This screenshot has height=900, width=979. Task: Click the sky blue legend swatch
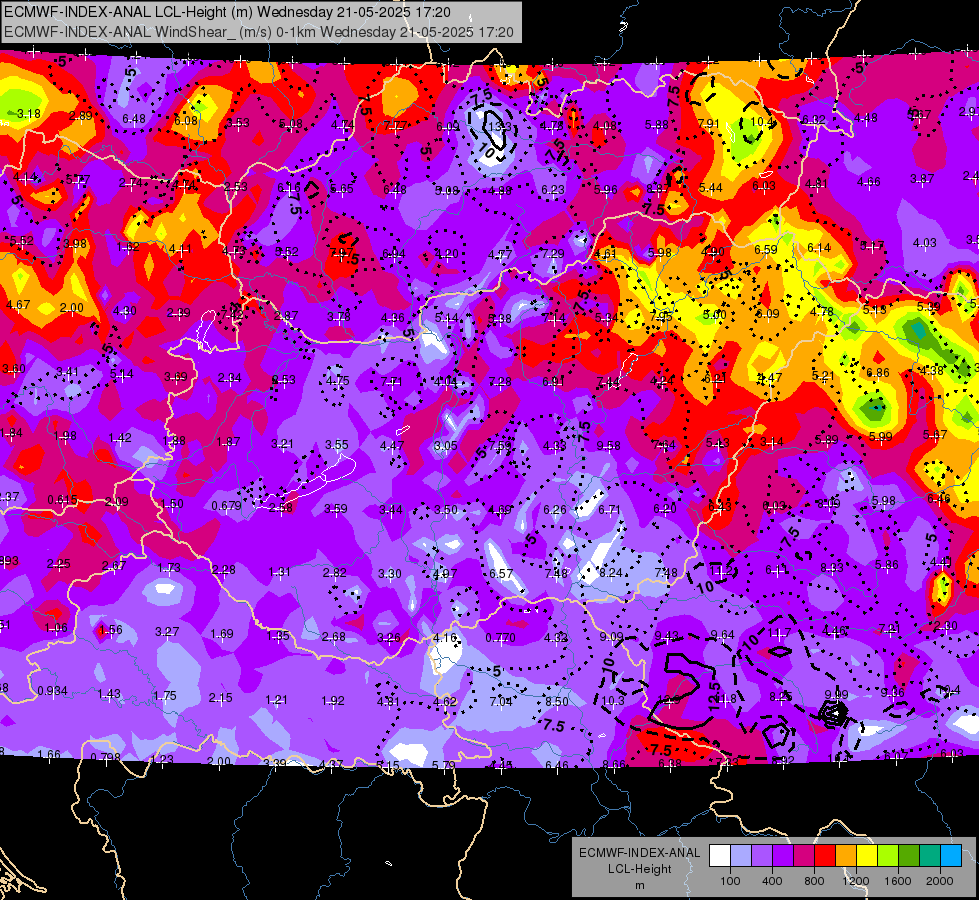(x=951, y=856)
